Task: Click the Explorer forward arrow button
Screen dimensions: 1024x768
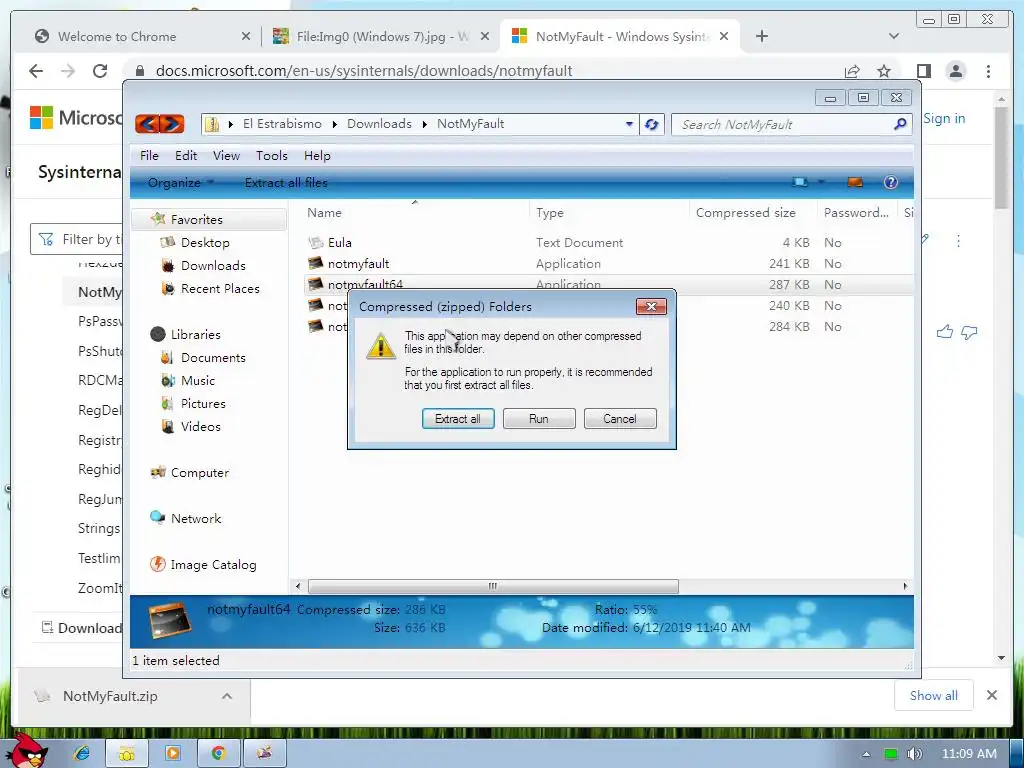Action: (172, 123)
